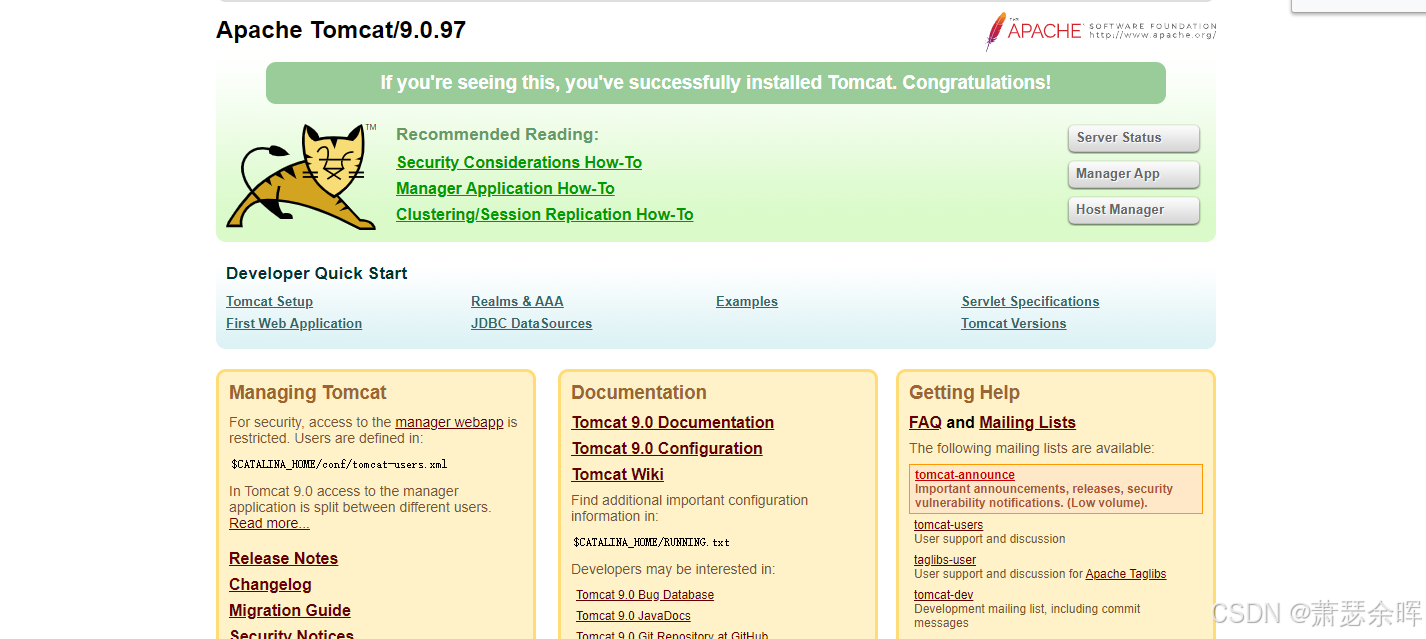Open Mailing Lists link
Viewport: 1426px width, 639px height.
click(x=1027, y=422)
